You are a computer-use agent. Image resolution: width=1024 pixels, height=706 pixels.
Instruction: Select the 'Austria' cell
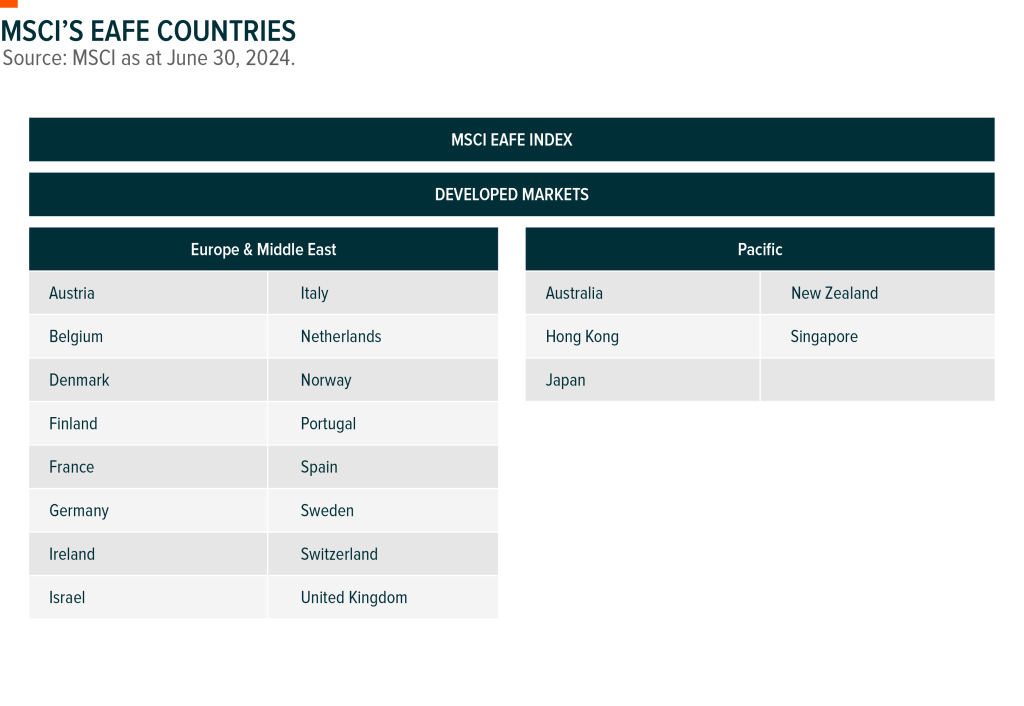(148, 293)
